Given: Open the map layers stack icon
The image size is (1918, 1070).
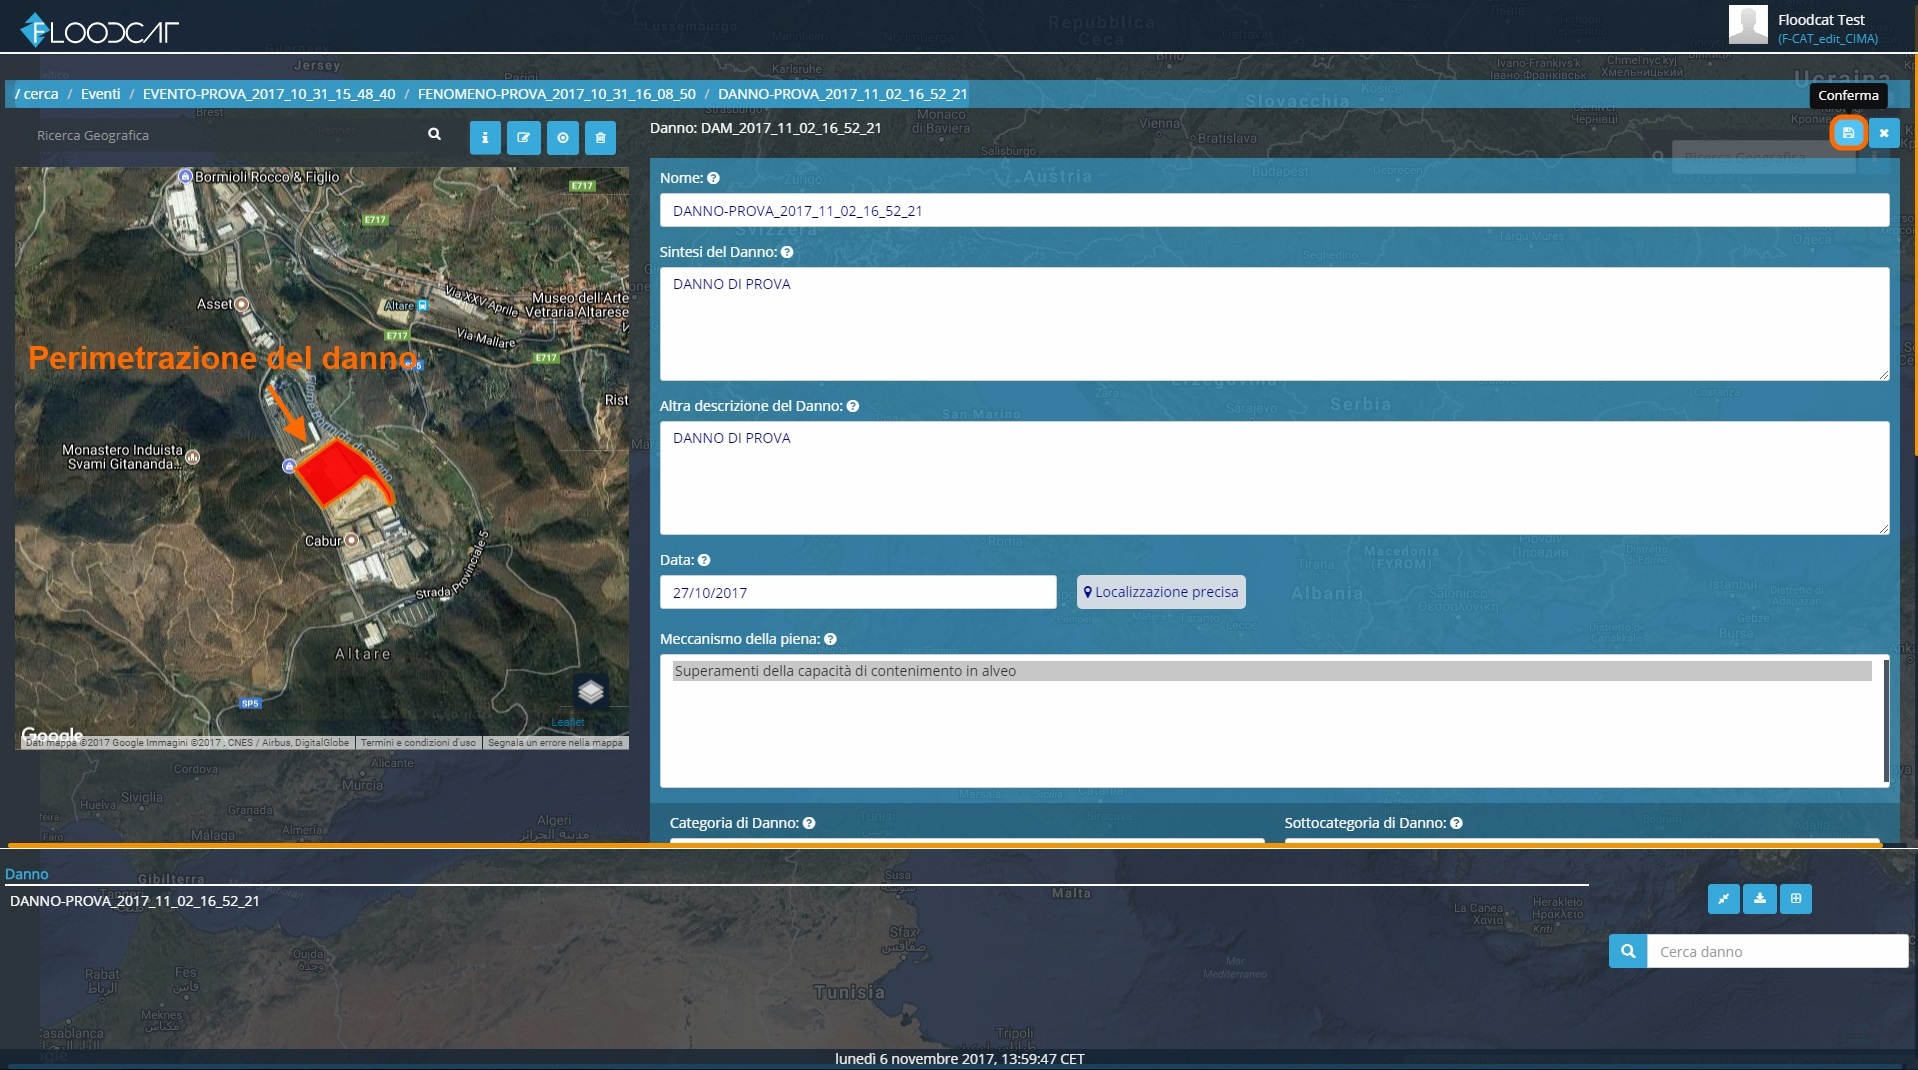Looking at the screenshot, I should (591, 691).
